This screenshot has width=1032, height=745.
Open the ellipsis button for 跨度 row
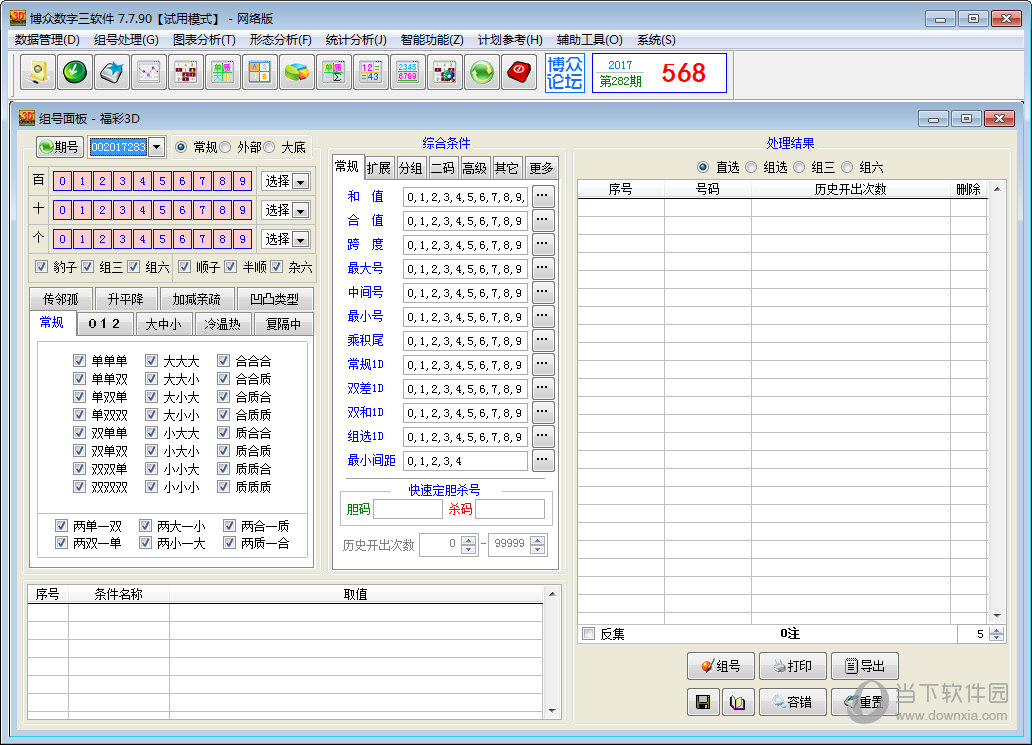pos(542,244)
